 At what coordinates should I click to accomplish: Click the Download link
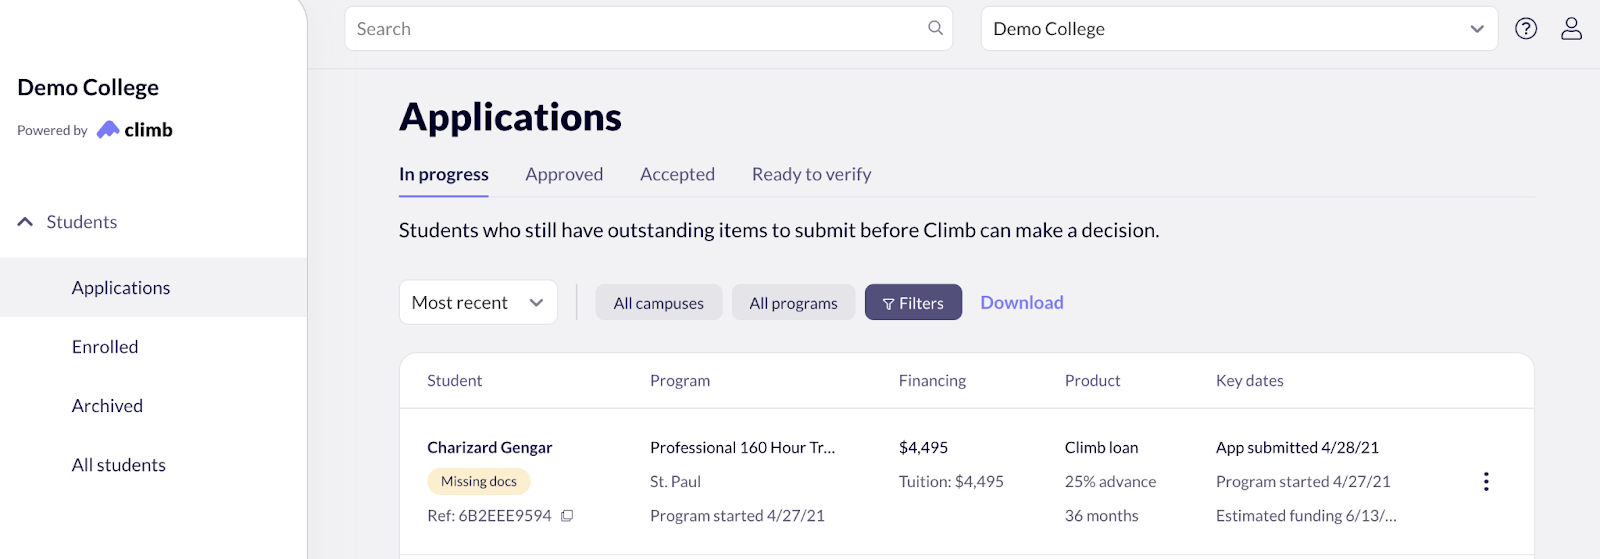[1022, 302]
